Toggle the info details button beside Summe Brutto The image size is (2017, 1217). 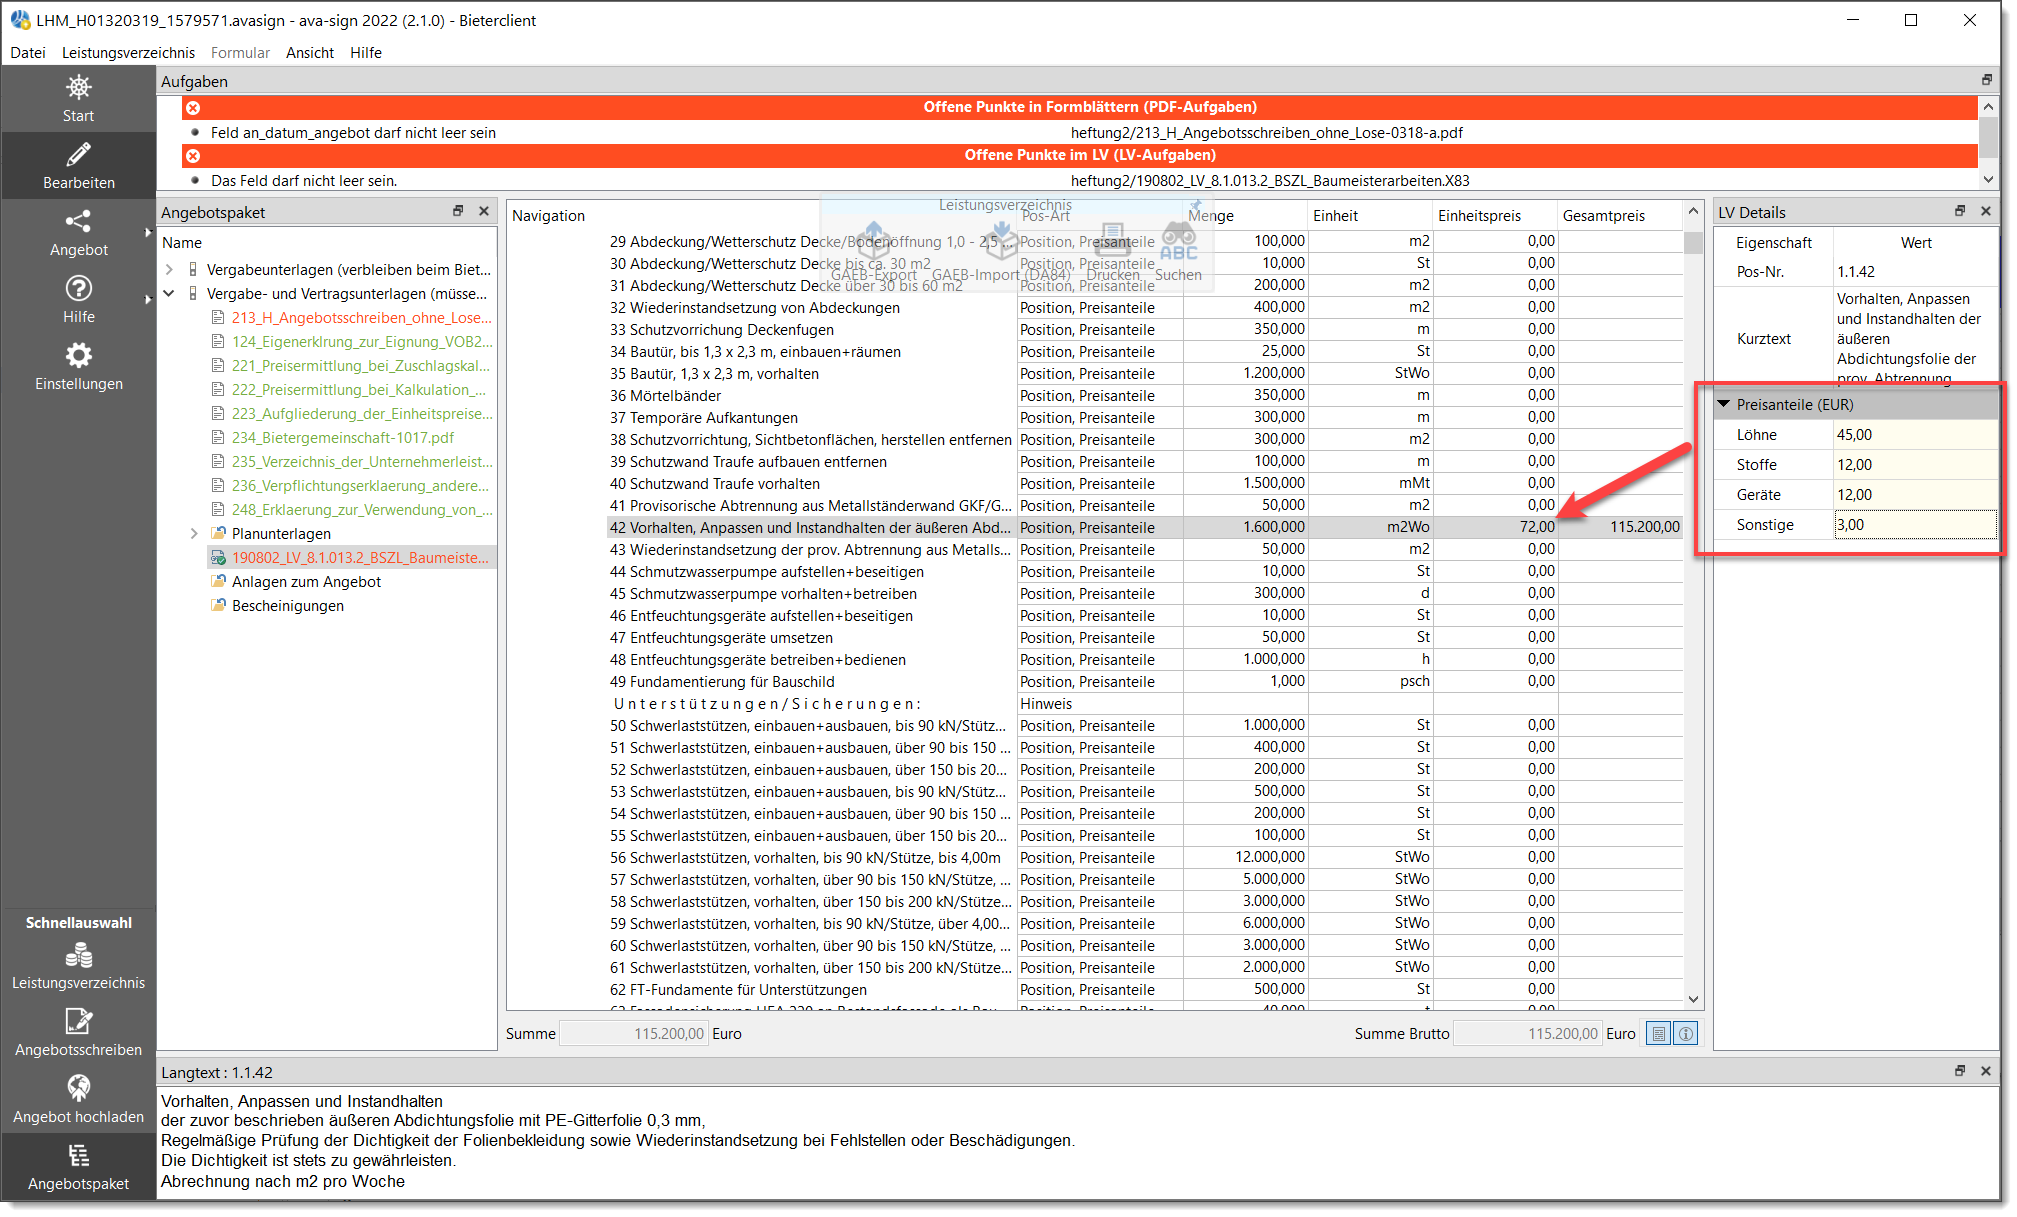pos(1686,1034)
